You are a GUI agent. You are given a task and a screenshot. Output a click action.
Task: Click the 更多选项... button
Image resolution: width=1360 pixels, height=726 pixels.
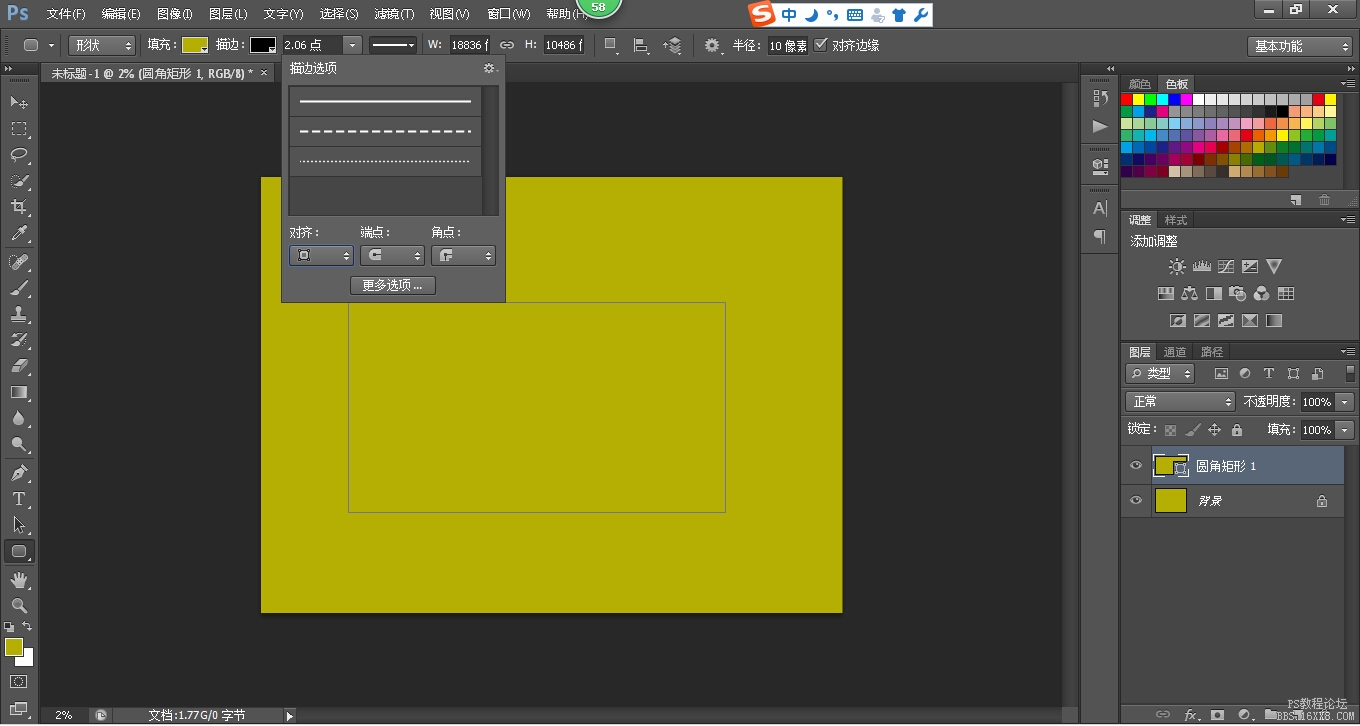392,285
